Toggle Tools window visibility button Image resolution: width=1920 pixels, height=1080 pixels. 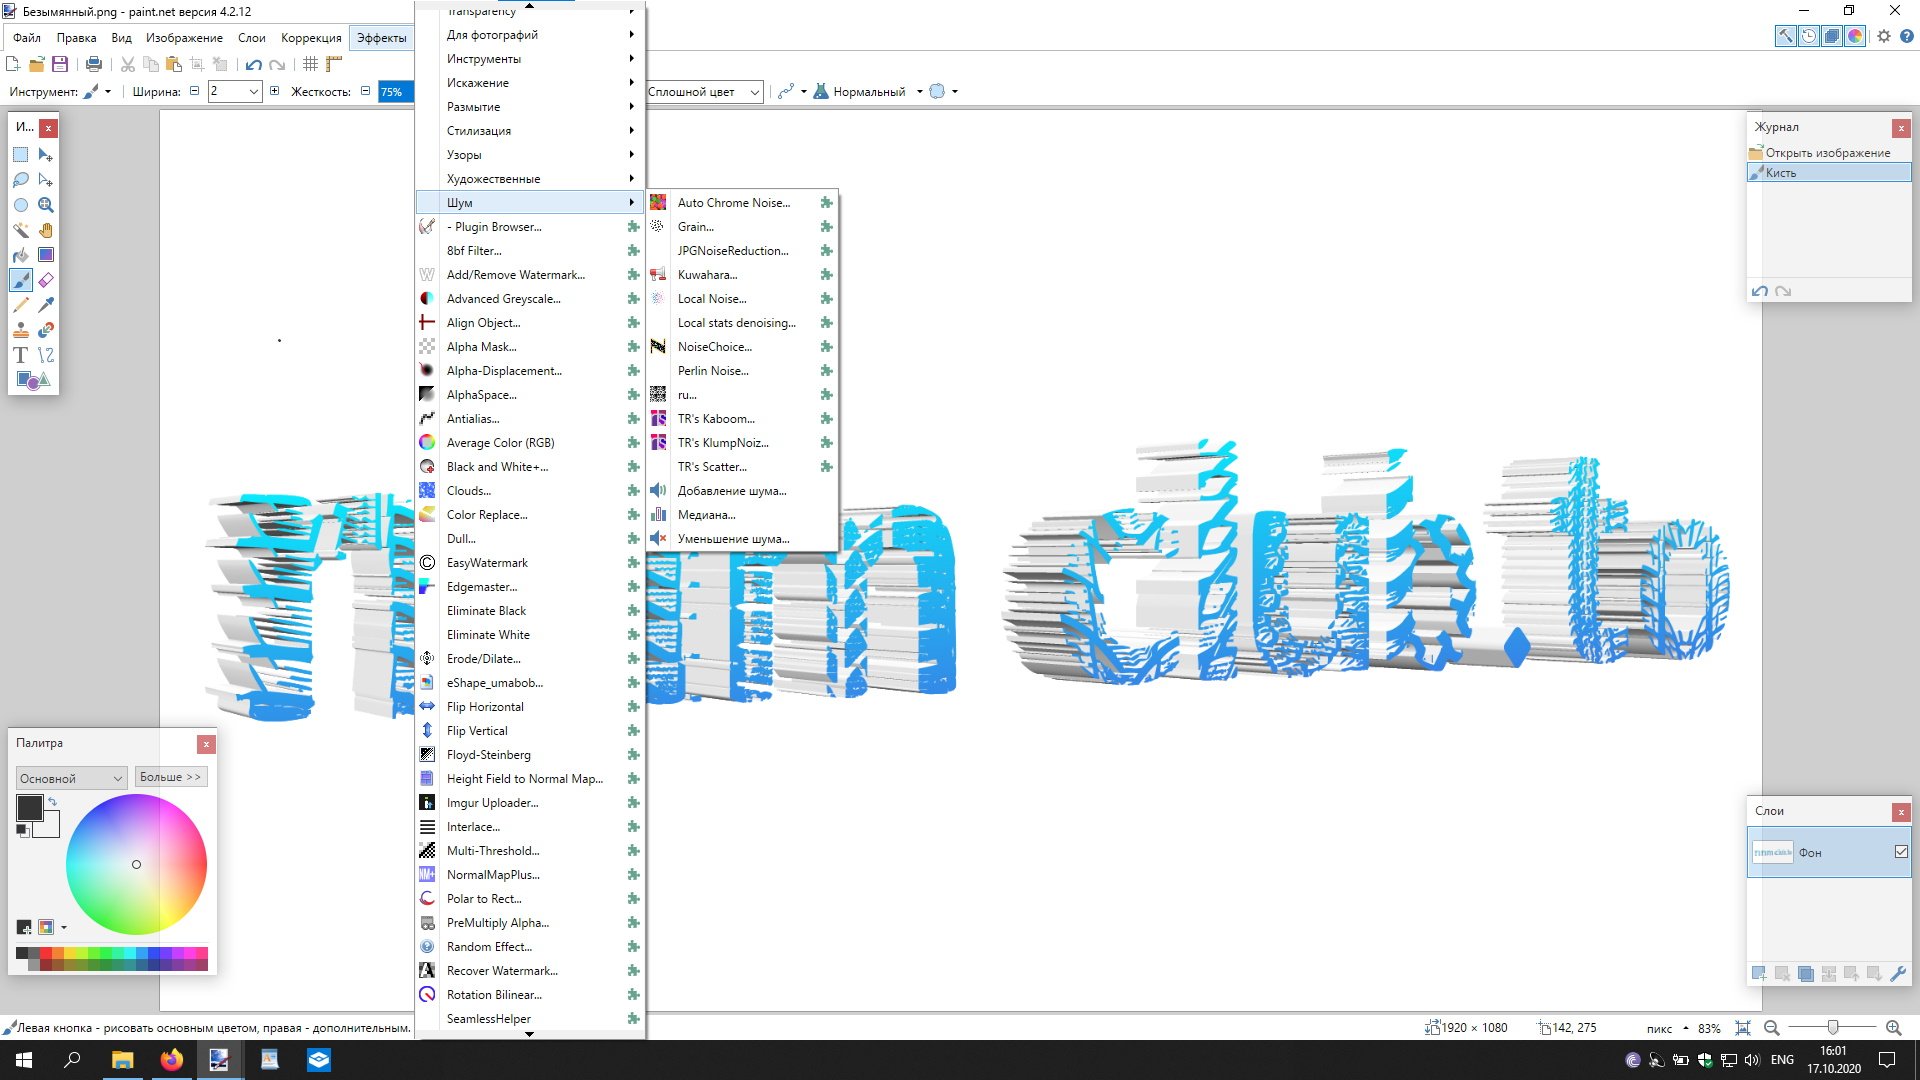[1785, 36]
